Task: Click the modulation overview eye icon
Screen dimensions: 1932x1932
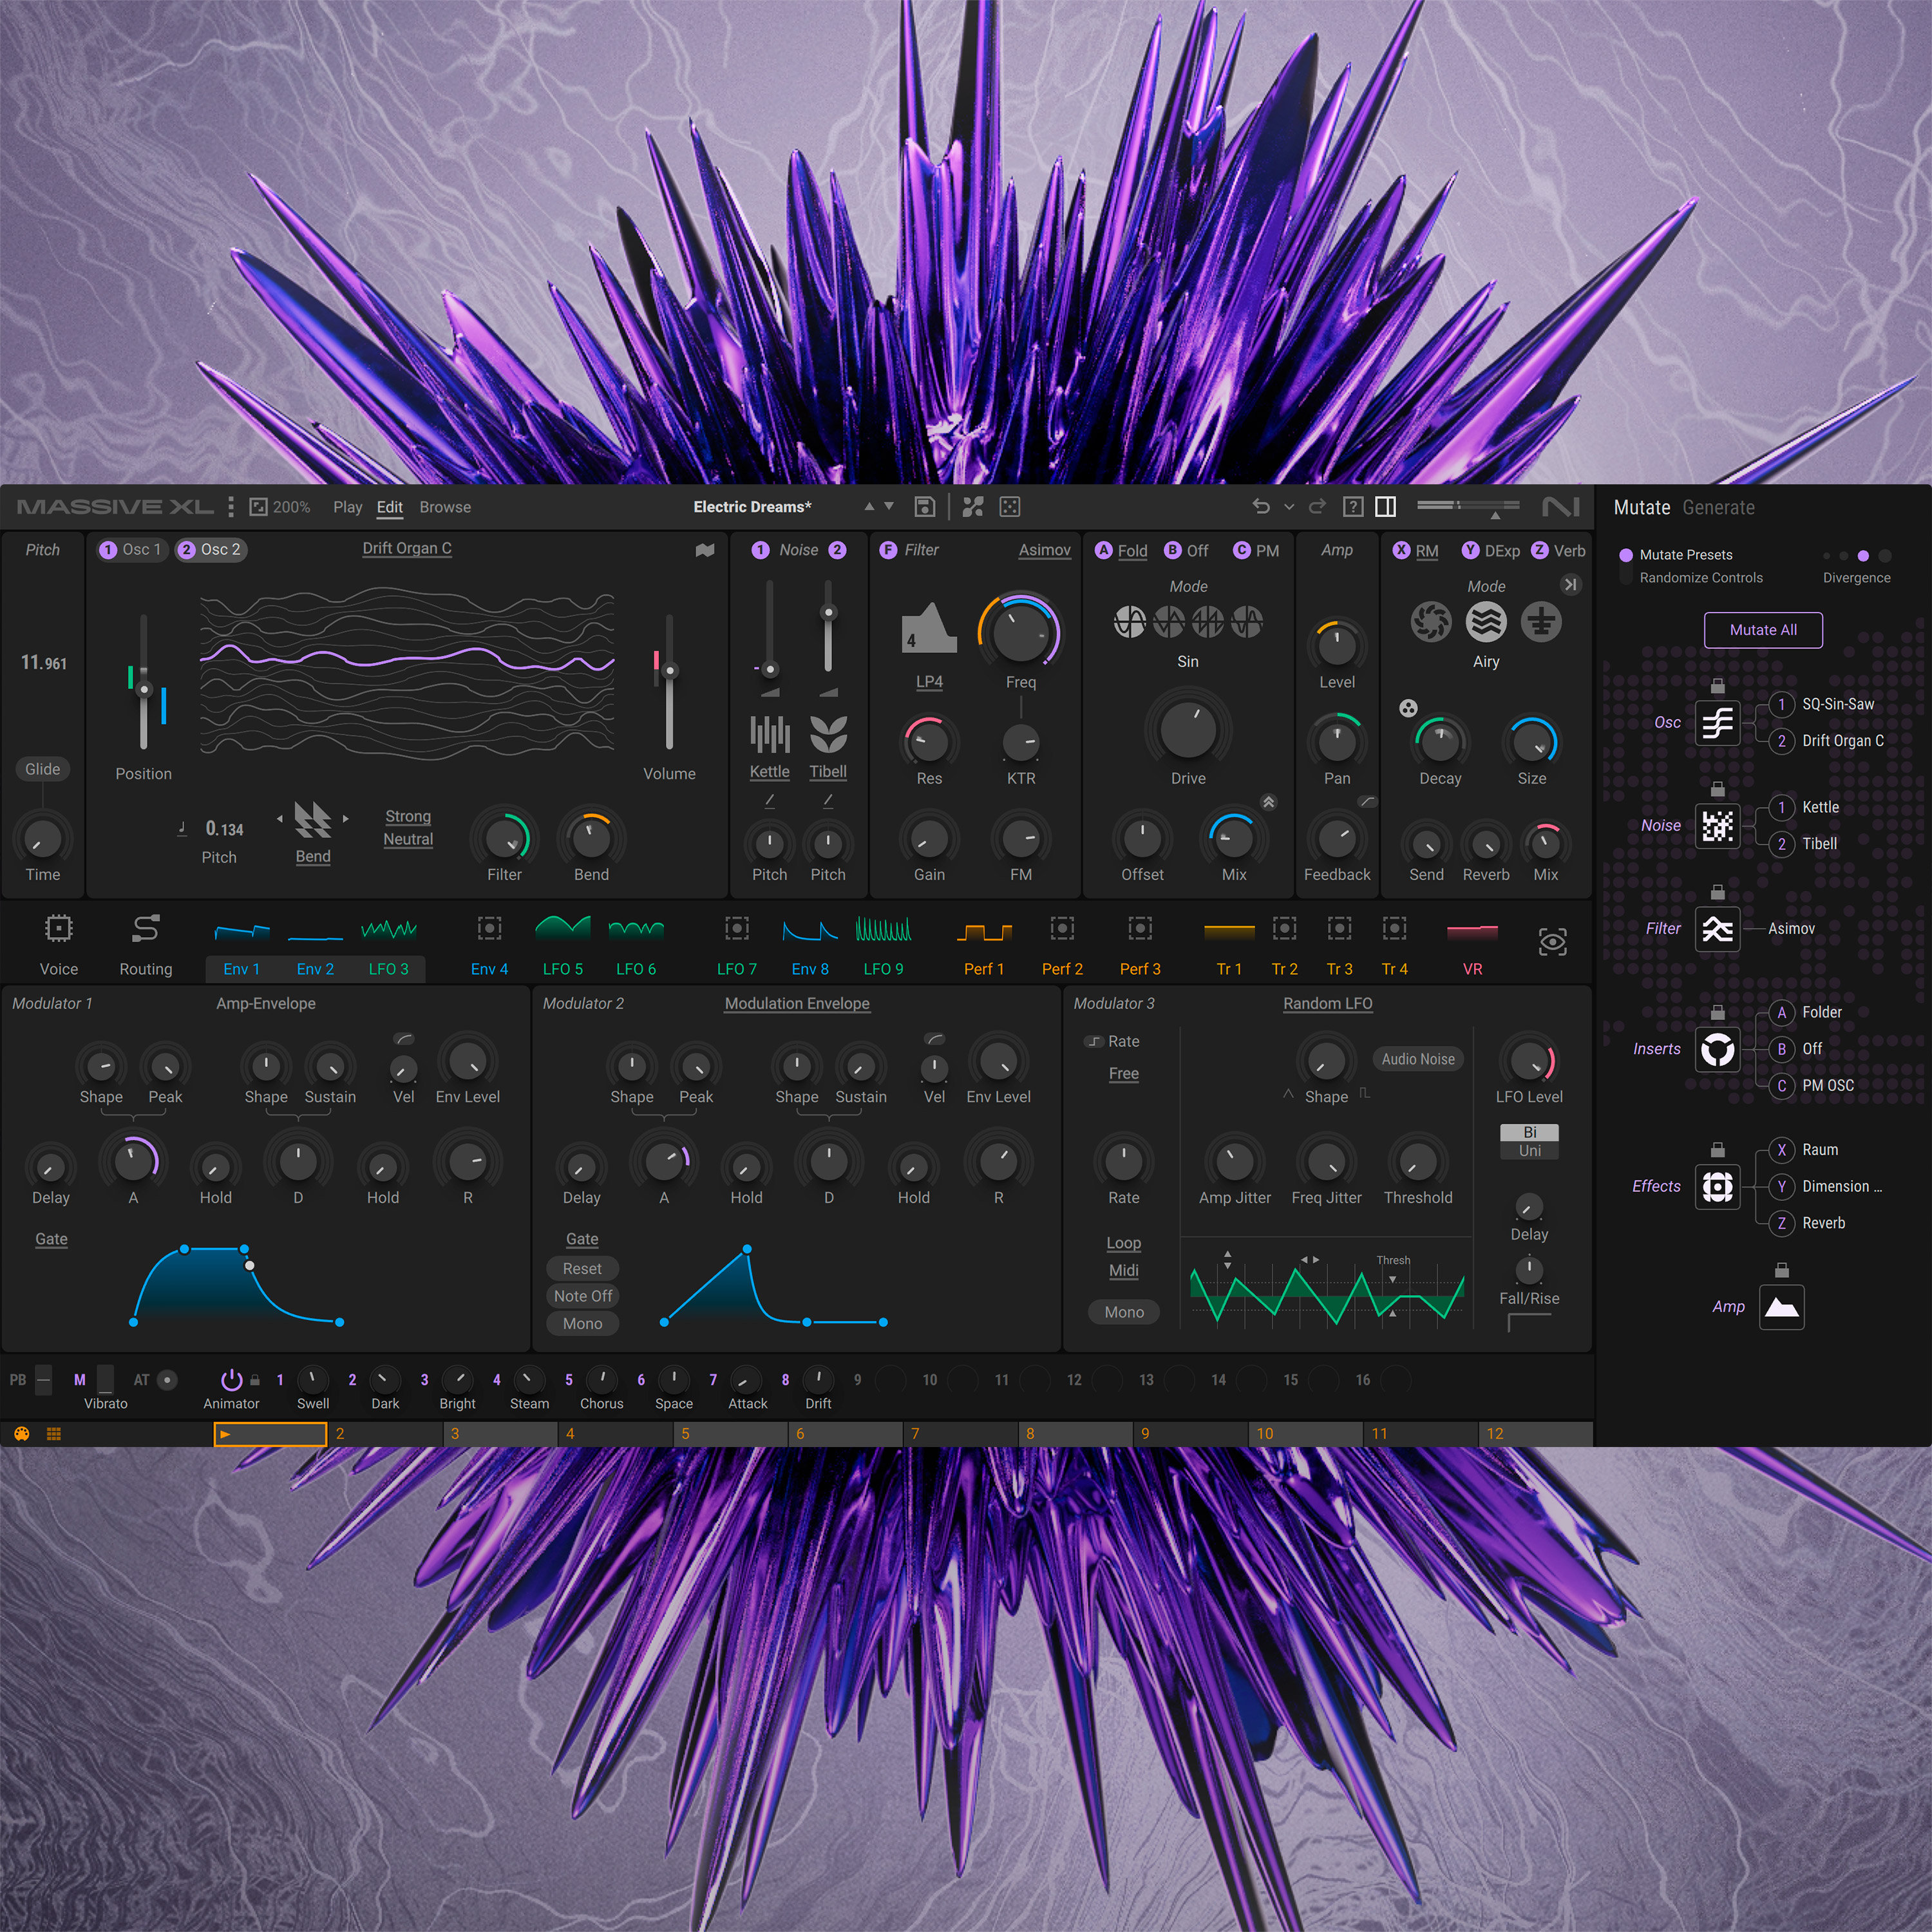Action: 1552,942
